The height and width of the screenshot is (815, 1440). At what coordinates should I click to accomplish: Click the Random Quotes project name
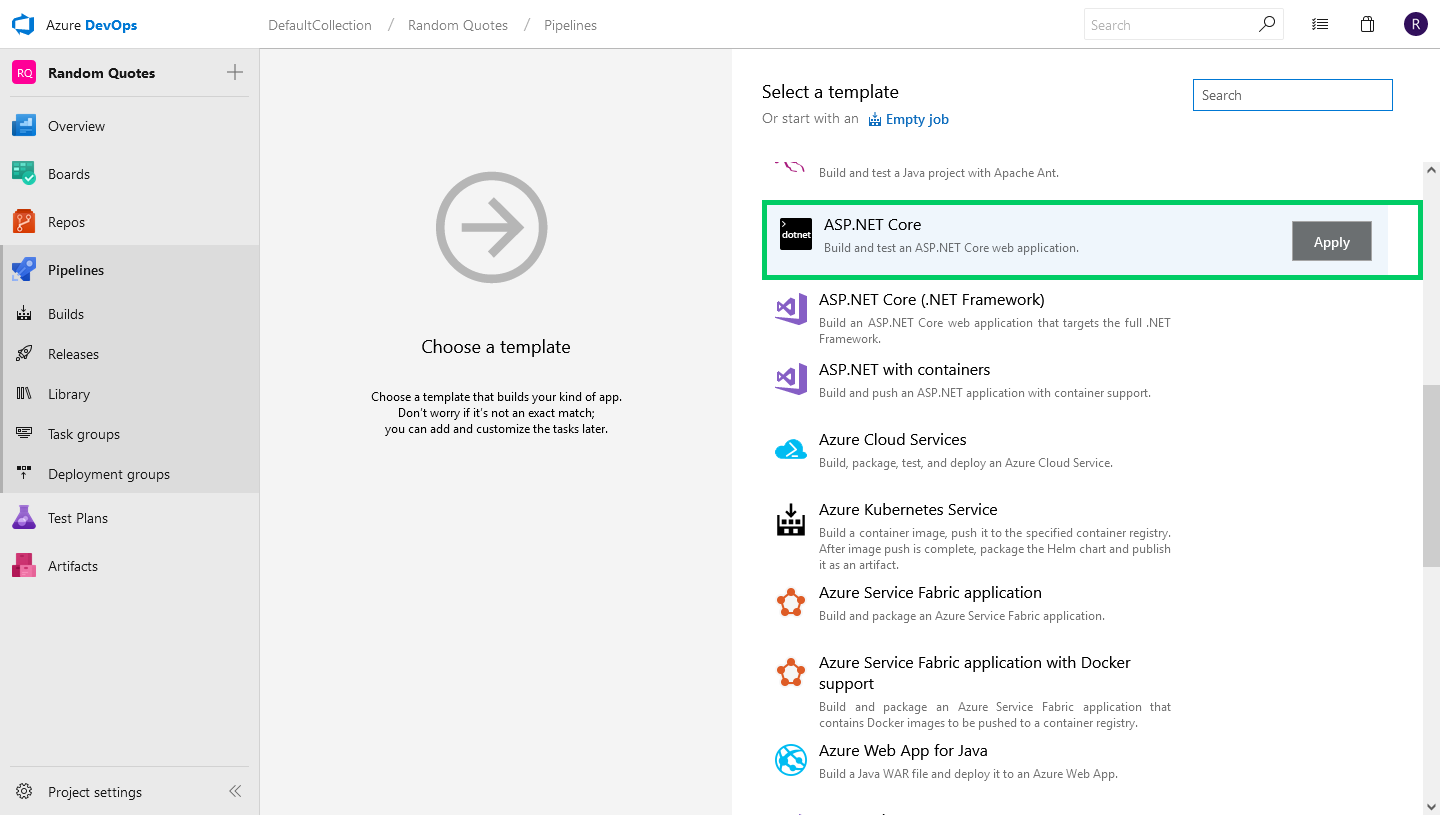coord(101,73)
